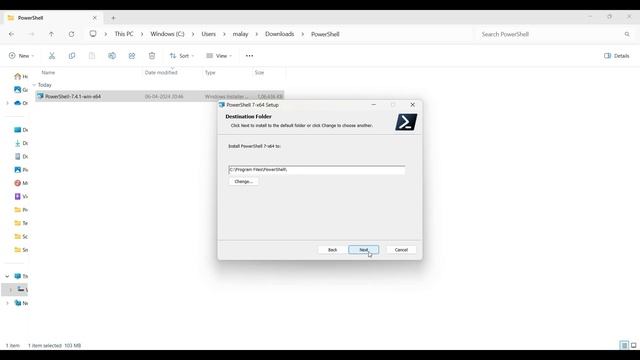Viewport: 640px width, 360px height.
Task: Go to Users in the address breadcrumb
Action: [209, 34]
